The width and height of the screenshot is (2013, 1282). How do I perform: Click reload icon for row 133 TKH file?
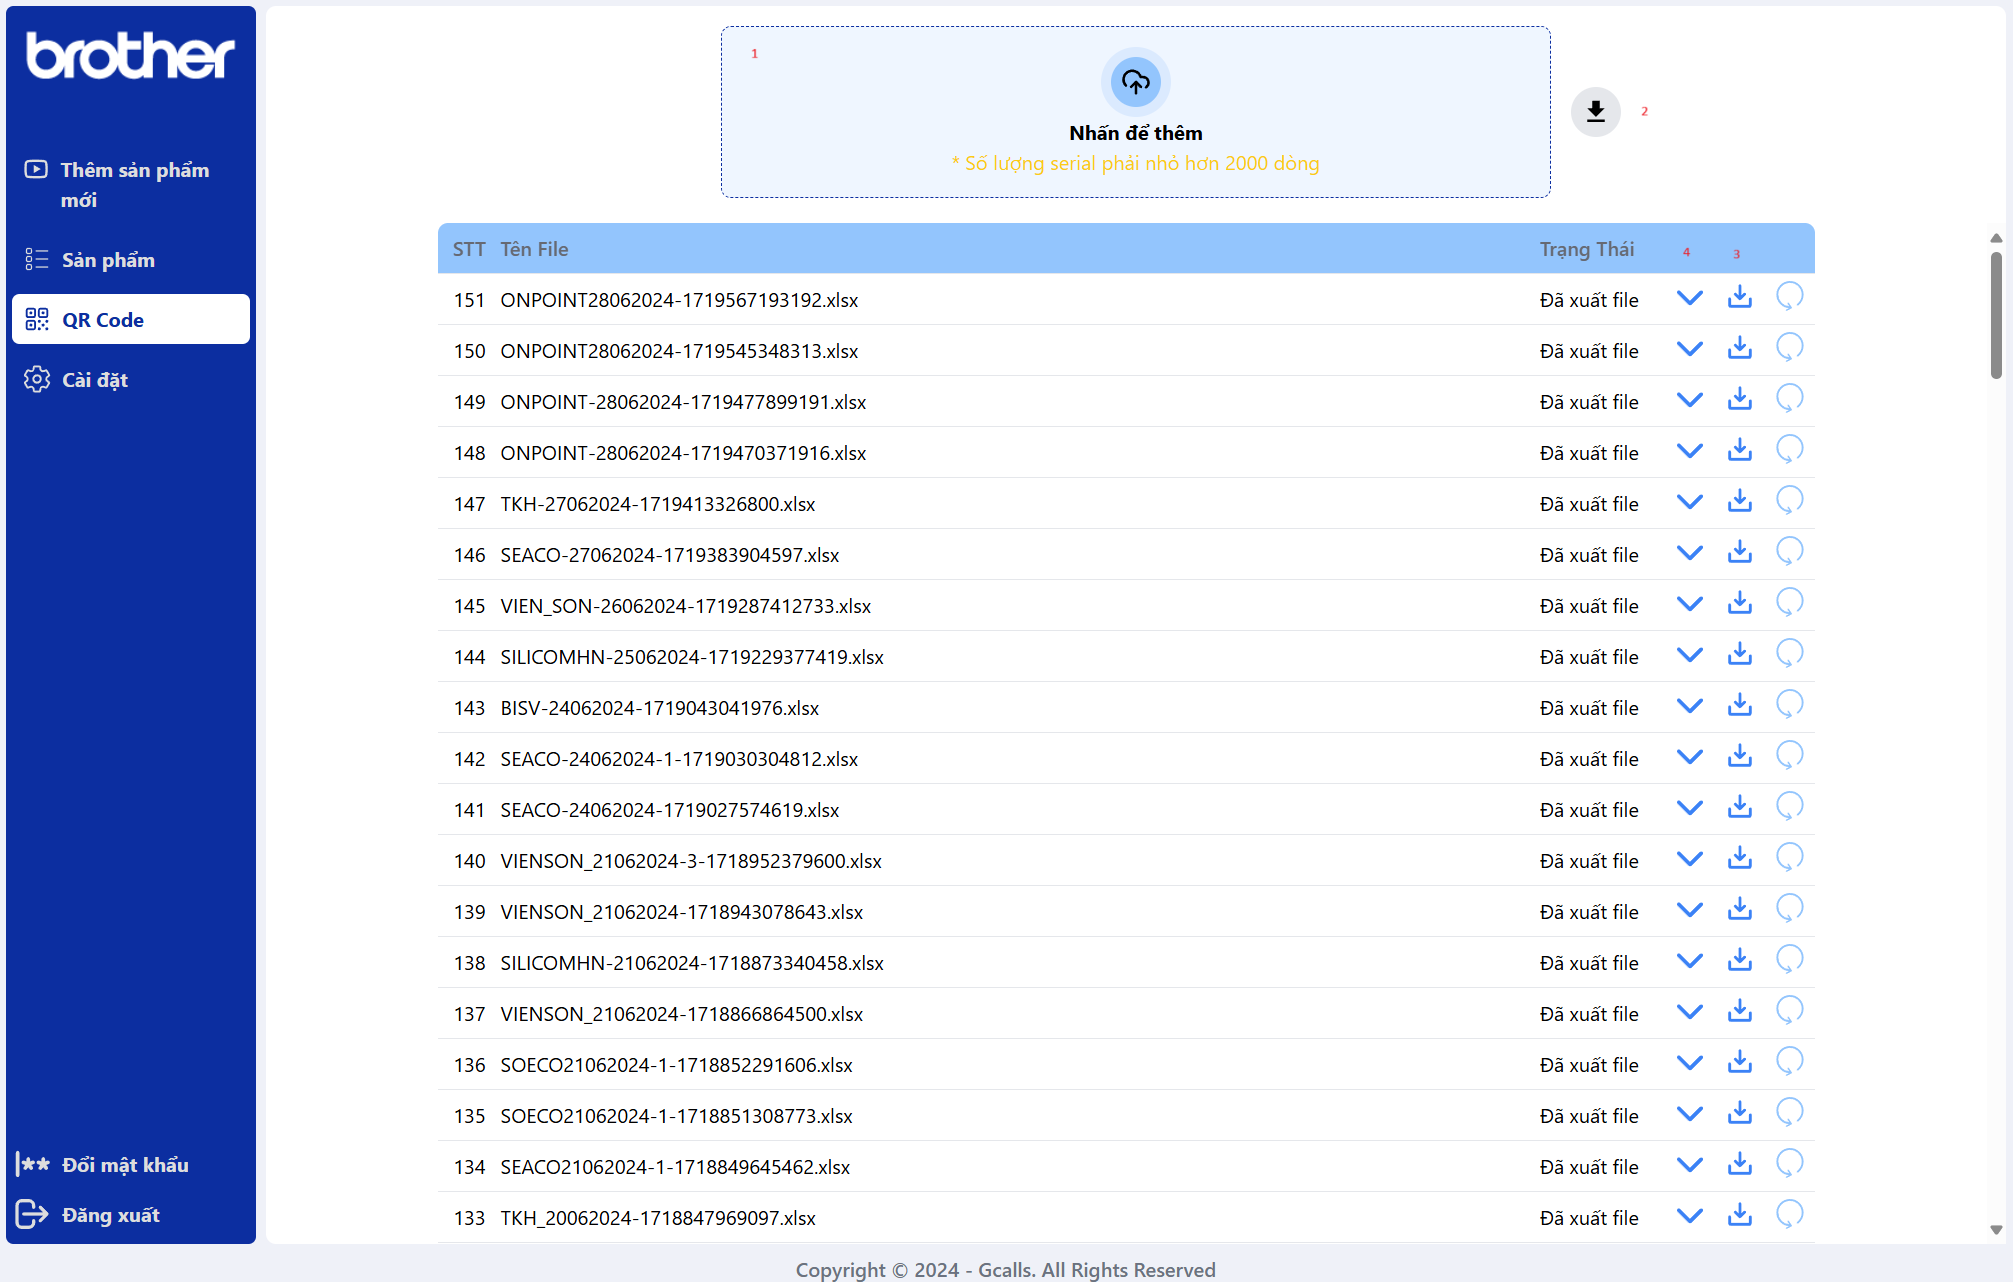pos(1788,1216)
